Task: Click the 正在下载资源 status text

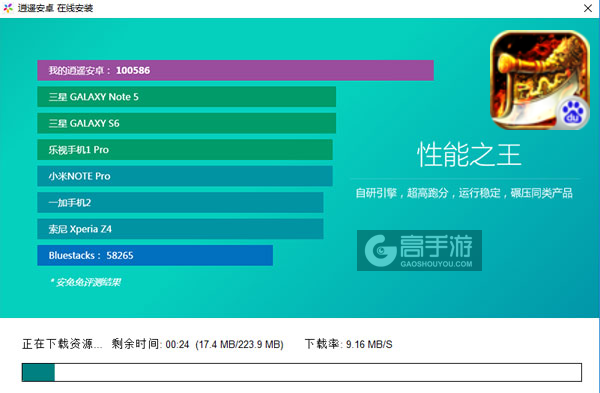Action: coord(62,344)
